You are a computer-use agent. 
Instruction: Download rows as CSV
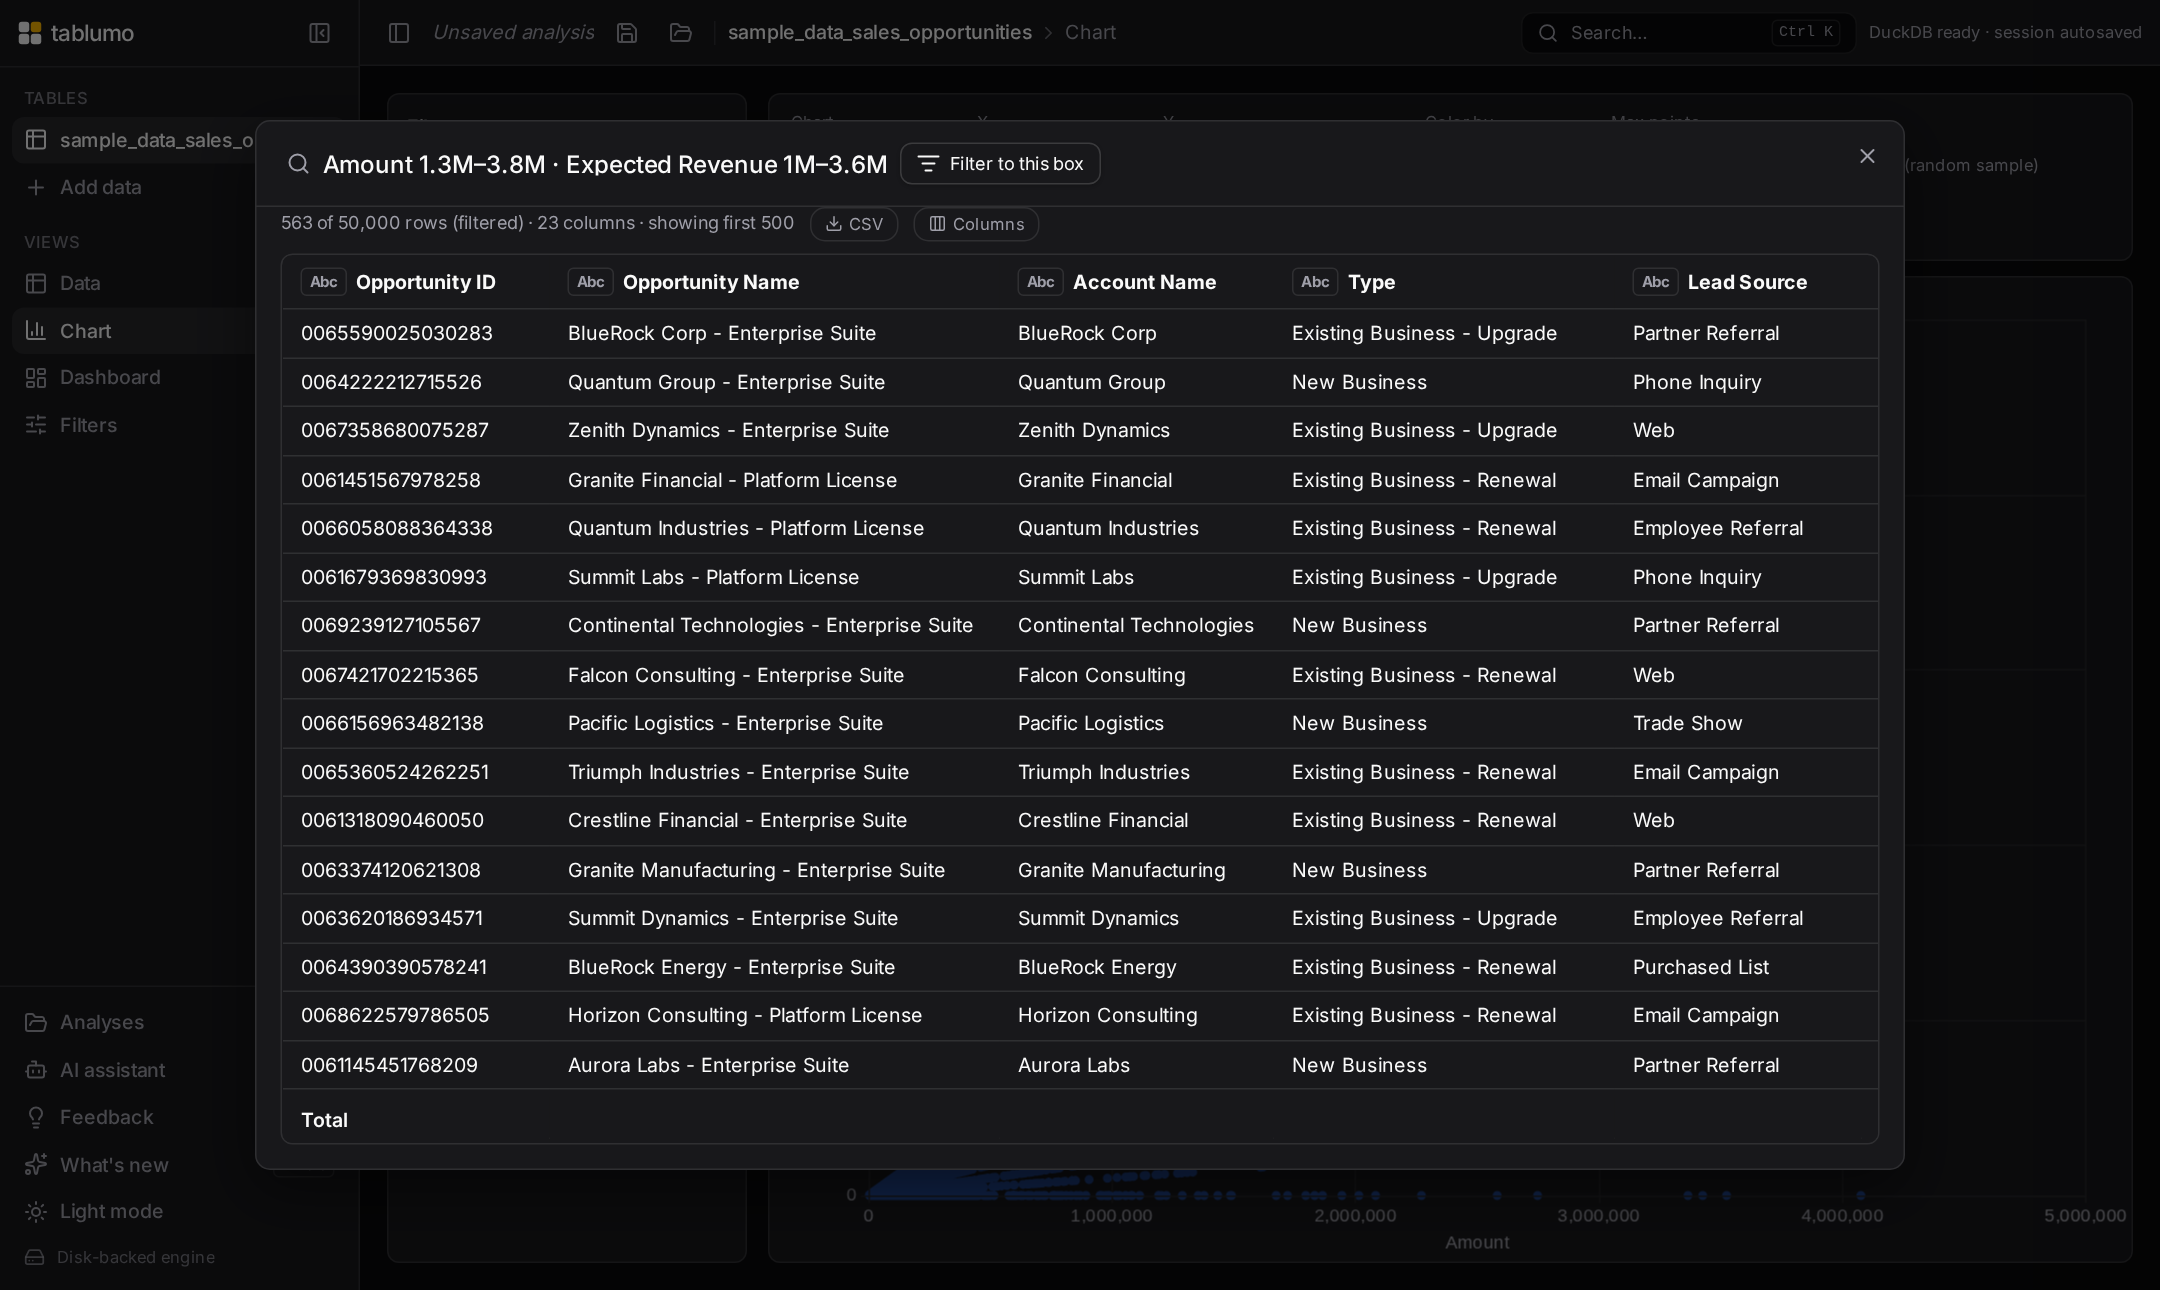coord(854,224)
